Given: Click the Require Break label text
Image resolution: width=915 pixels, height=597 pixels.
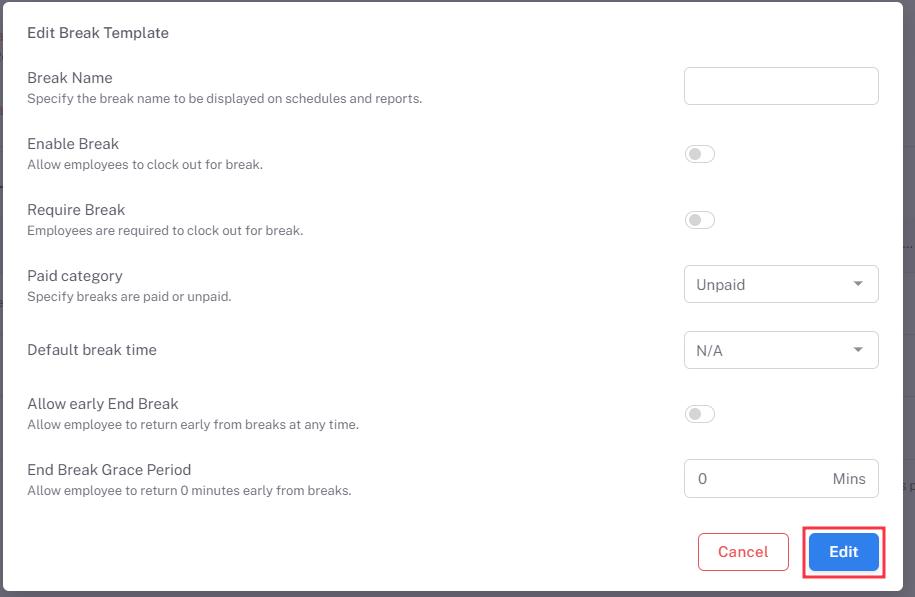Looking at the screenshot, I should [x=76, y=210].
